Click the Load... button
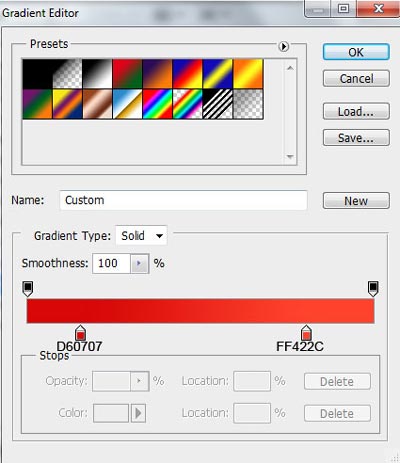This screenshot has width=400, height=463. [x=356, y=111]
